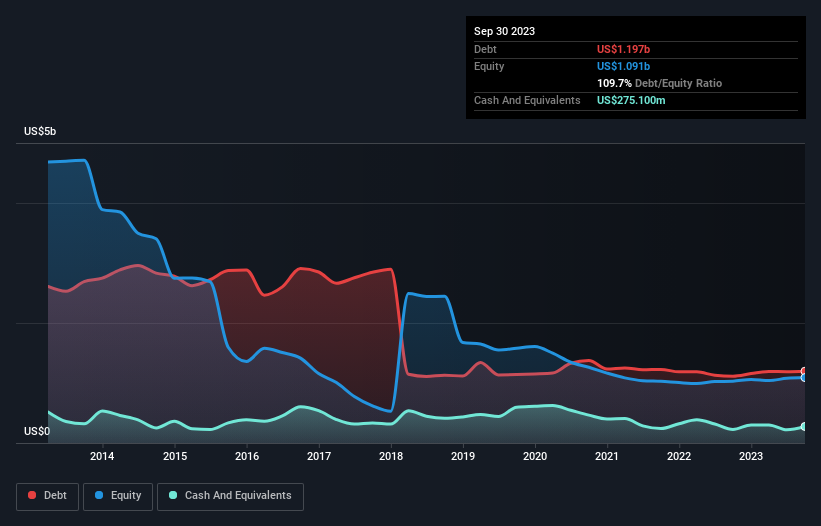Click Cash And Equivalents tooltip label
821x526 pixels.
coord(527,100)
